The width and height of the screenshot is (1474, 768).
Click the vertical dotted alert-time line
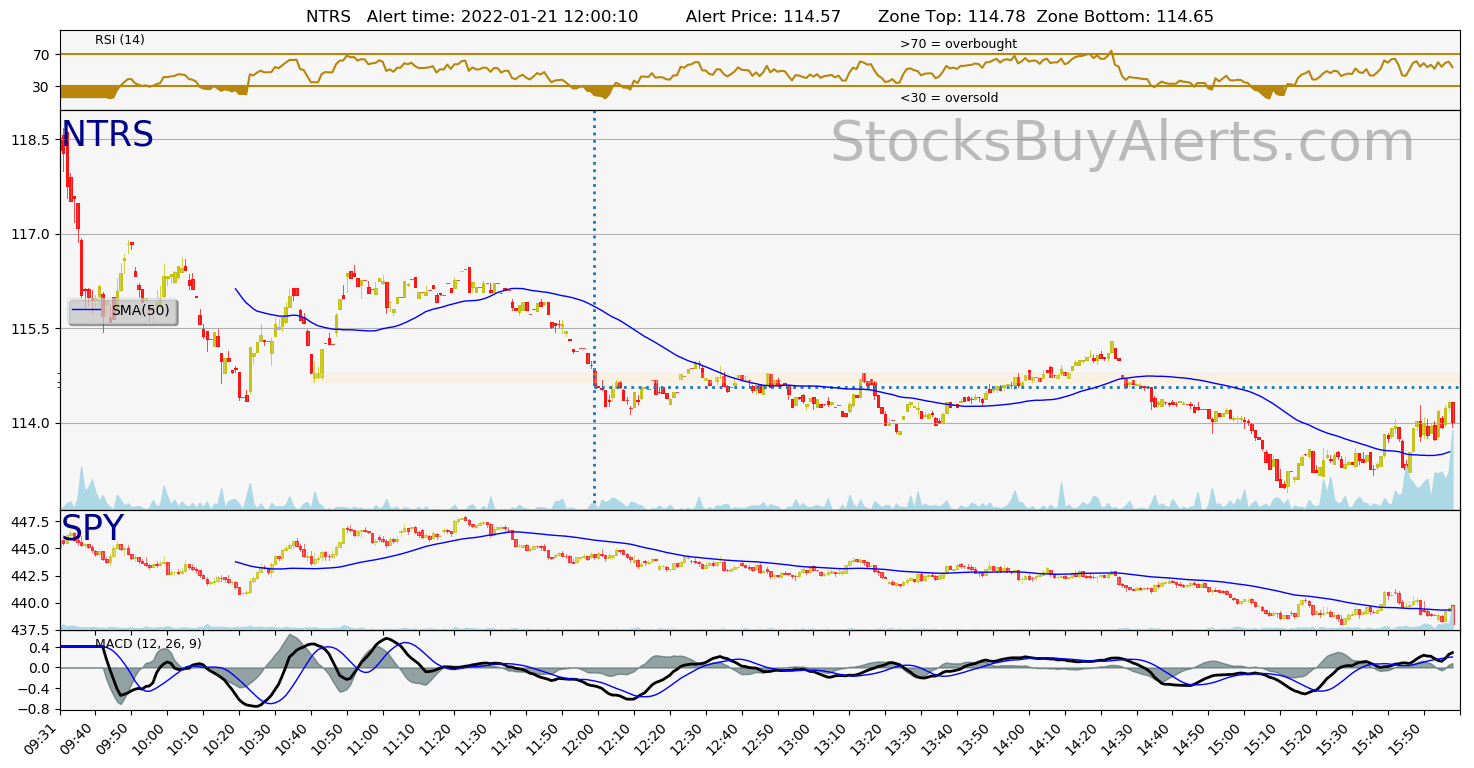point(594,310)
